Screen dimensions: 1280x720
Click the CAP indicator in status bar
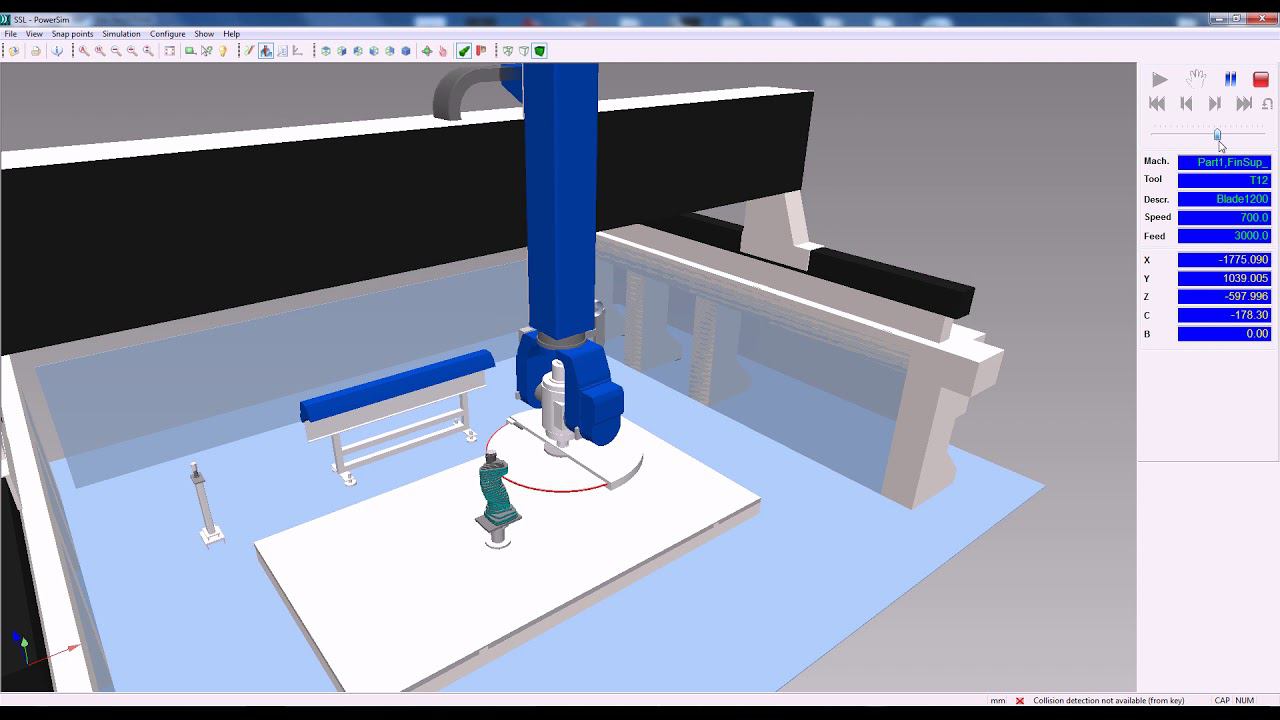[x=1222, y=701]
